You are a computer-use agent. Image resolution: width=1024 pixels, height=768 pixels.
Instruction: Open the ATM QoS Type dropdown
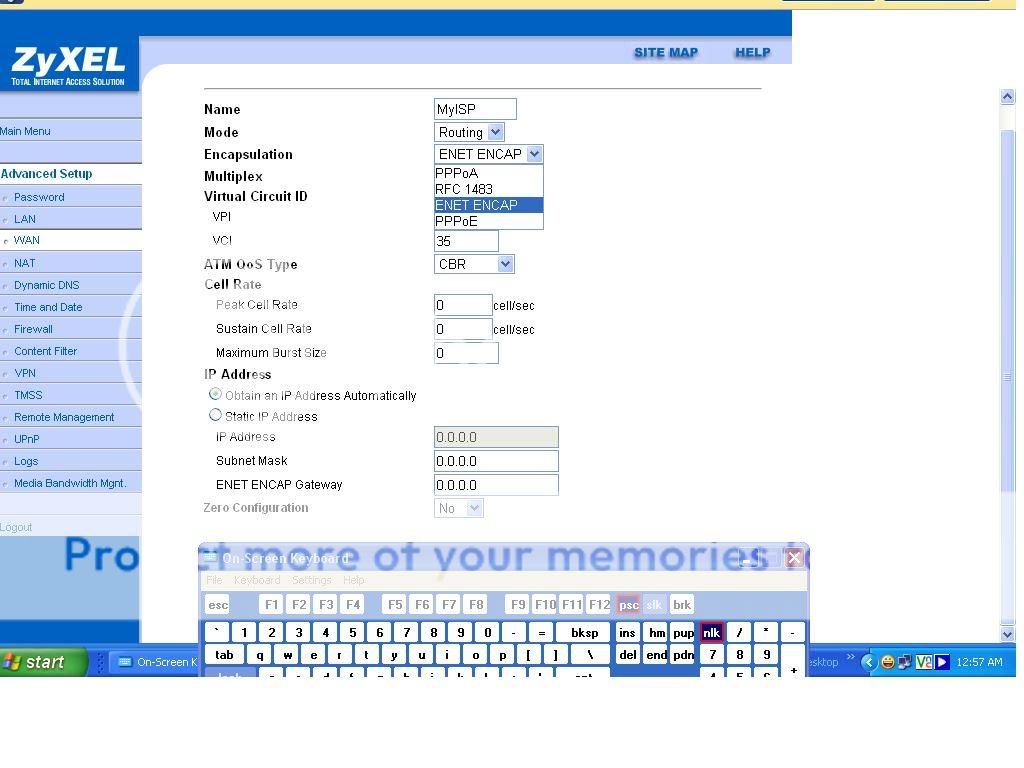[x=475, y=264]
